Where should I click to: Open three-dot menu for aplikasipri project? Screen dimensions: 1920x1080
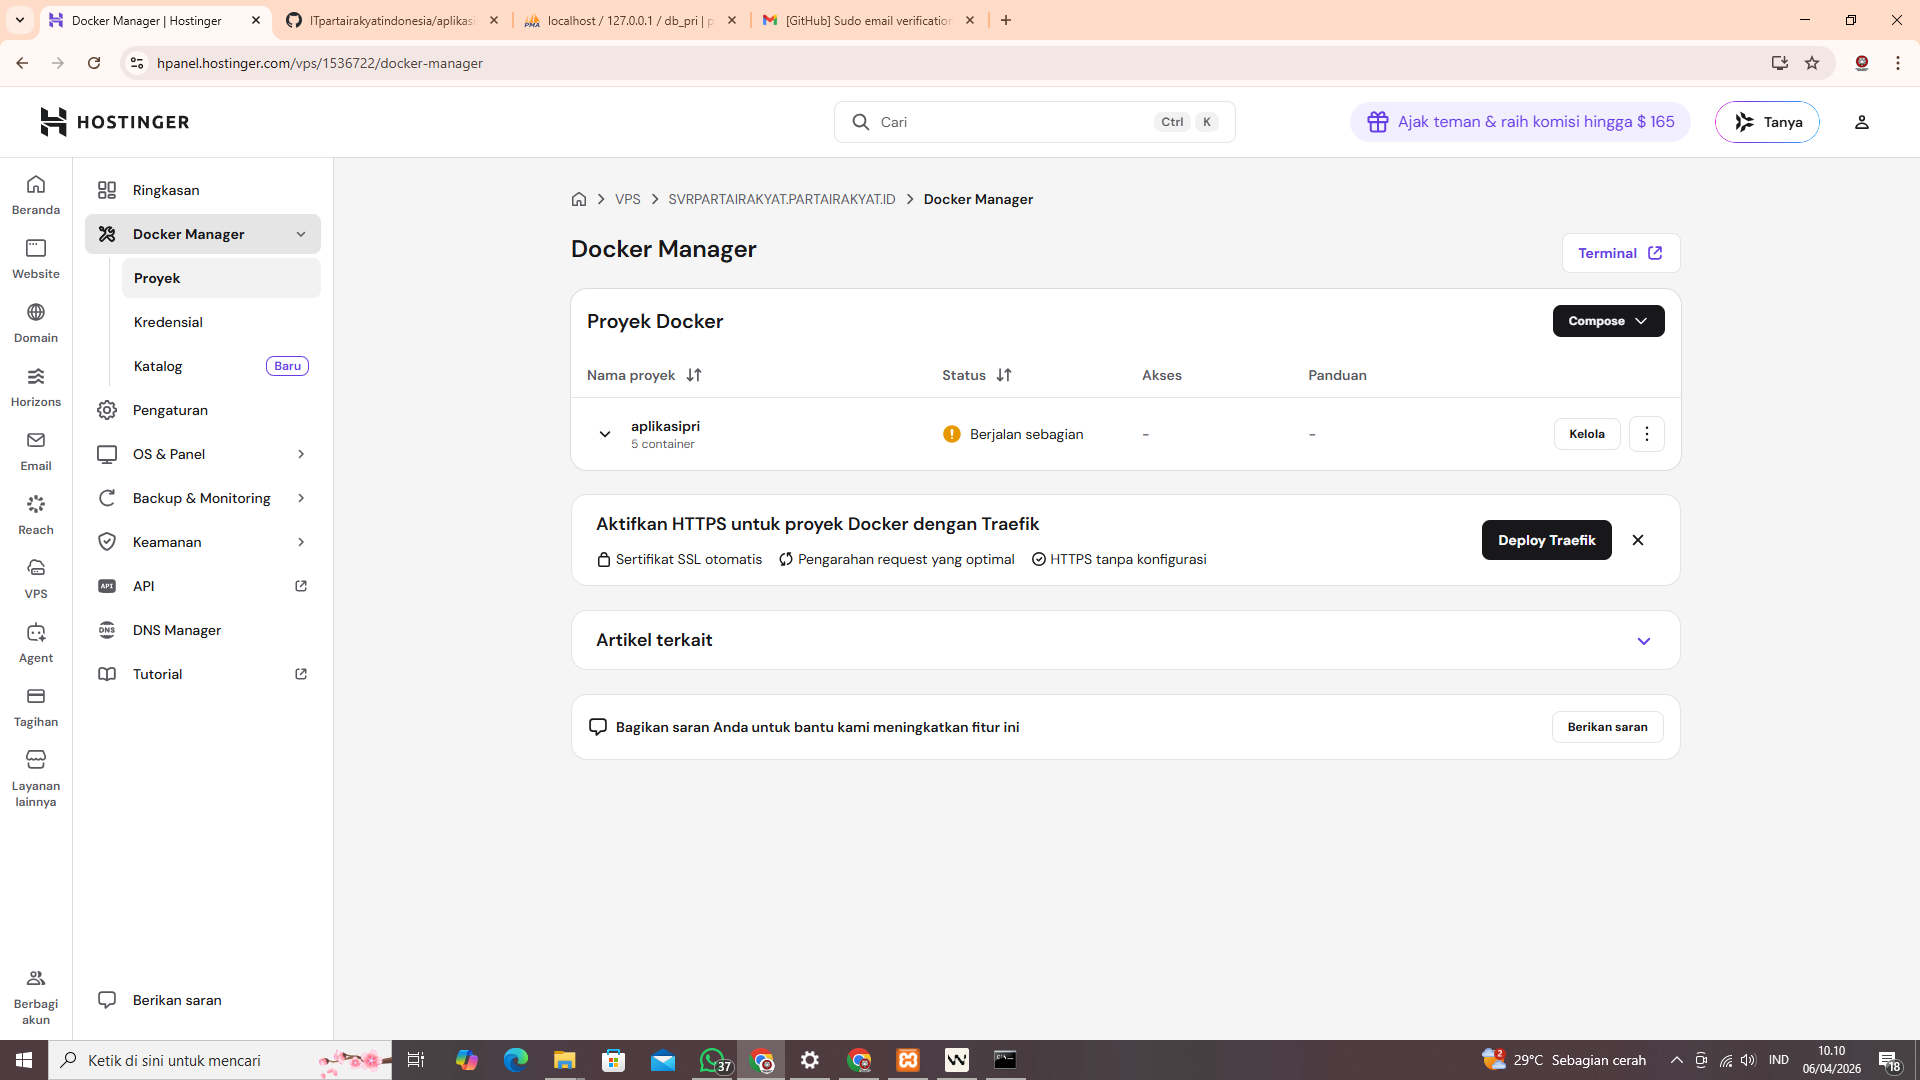(x=1646, y=434)
